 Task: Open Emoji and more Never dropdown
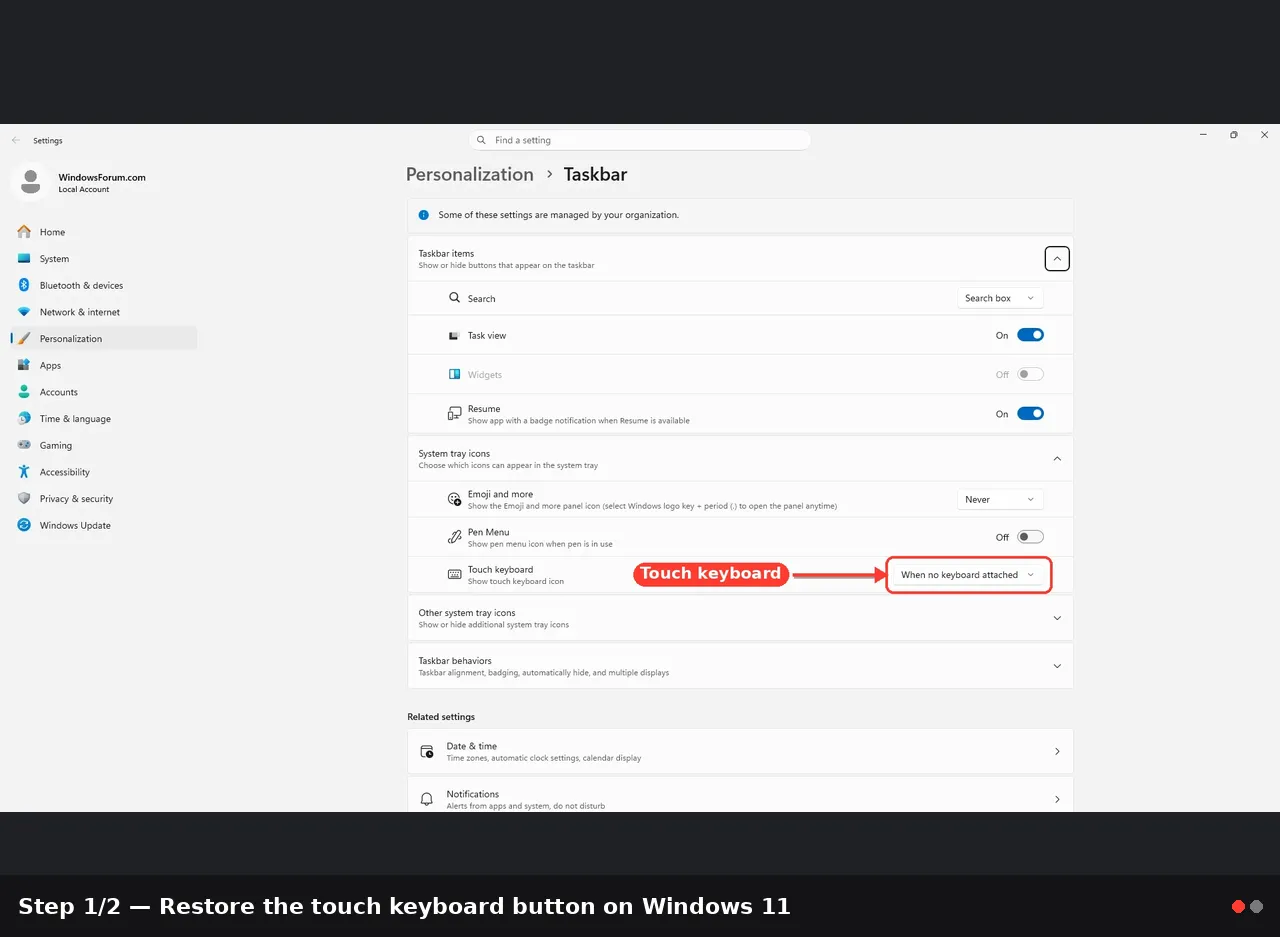[1000, 499]
